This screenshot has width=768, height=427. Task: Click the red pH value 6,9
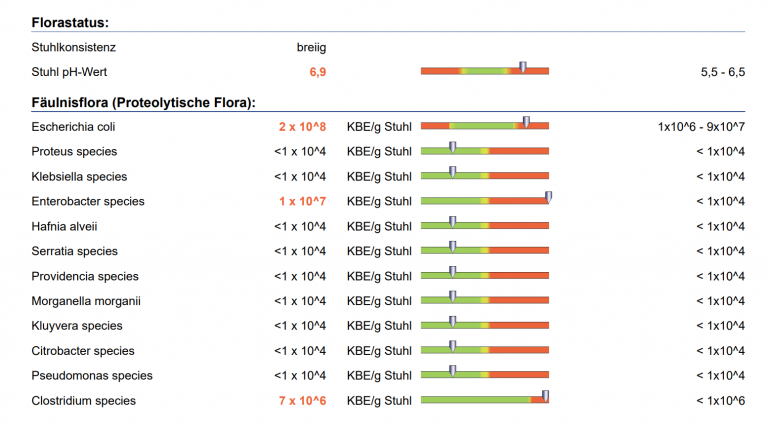318,72
